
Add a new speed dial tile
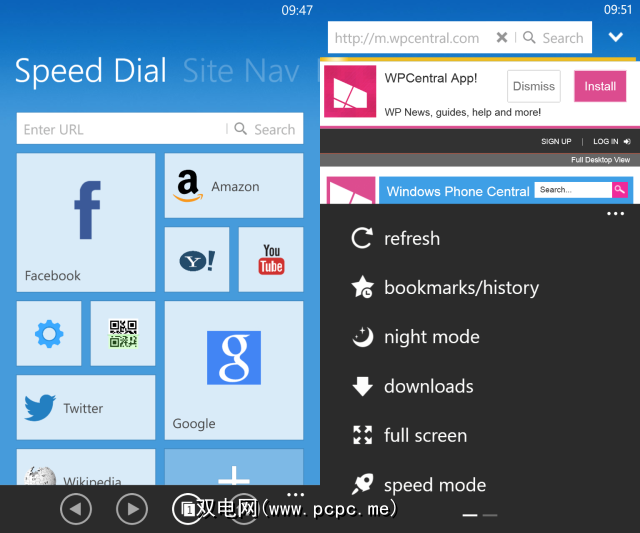click(x=234, y=467)
